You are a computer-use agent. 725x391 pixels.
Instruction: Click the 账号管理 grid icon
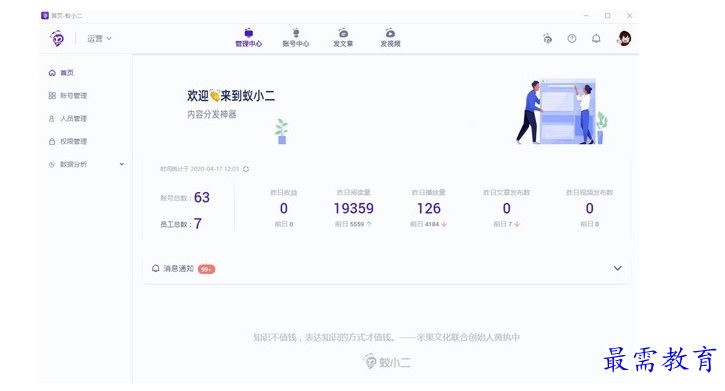[52, 96]
